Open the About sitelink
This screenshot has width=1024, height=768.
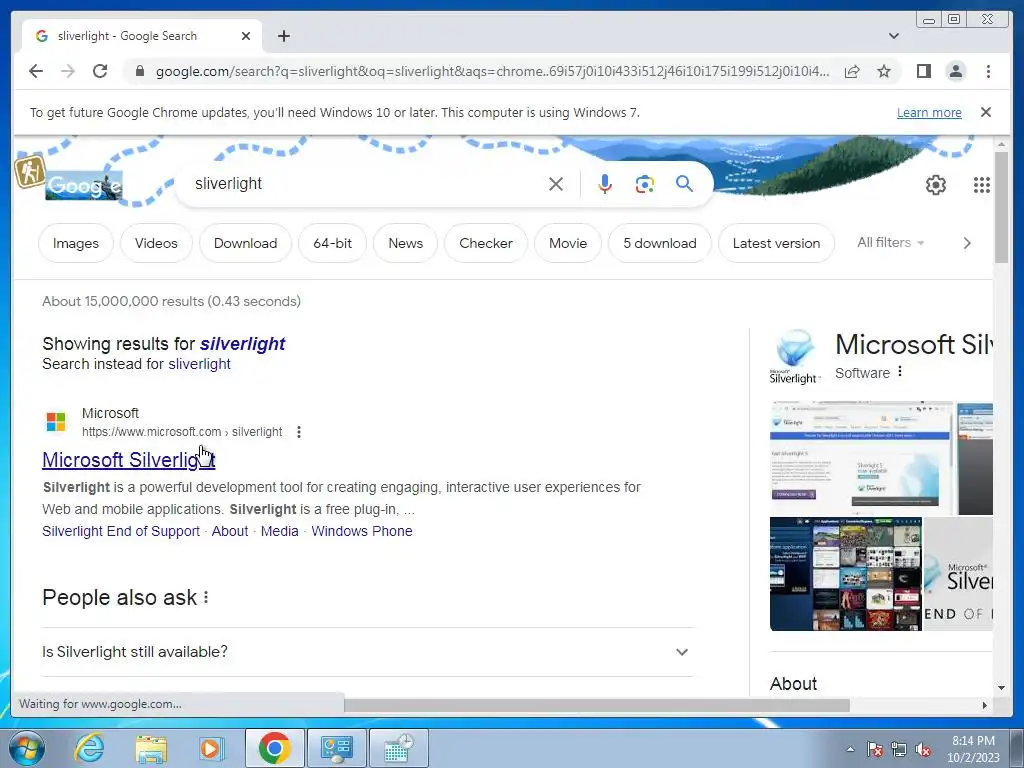coord(230,531)
